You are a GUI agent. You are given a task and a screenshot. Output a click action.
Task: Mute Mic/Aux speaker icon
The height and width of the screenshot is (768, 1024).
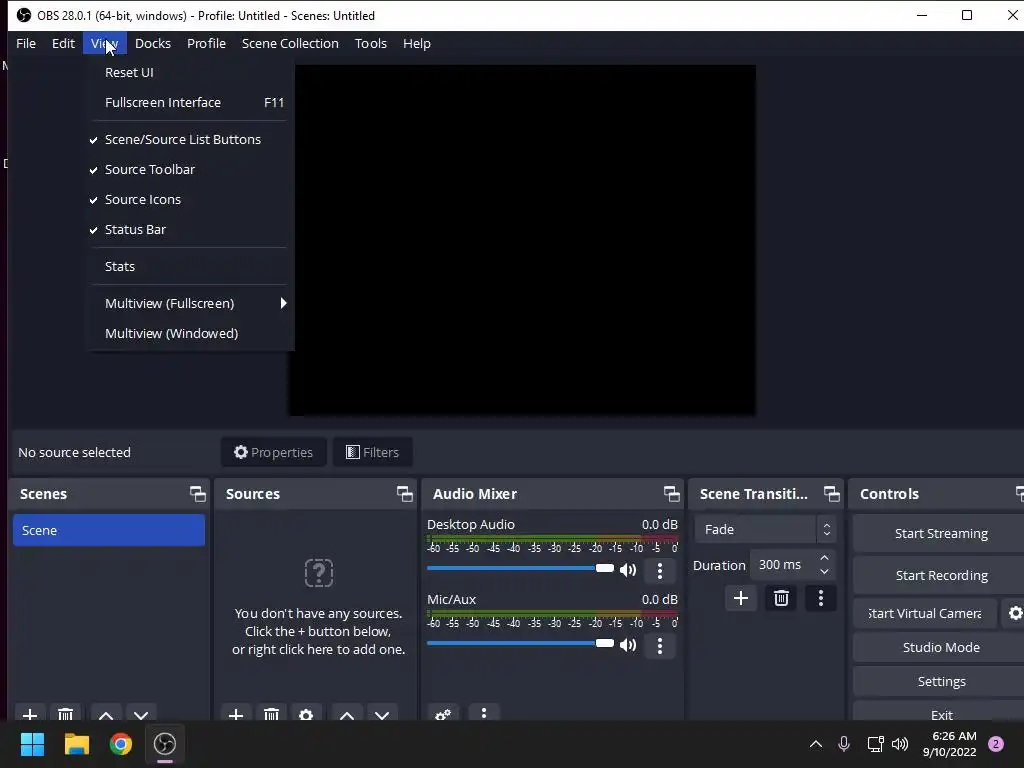coord(628,645)
